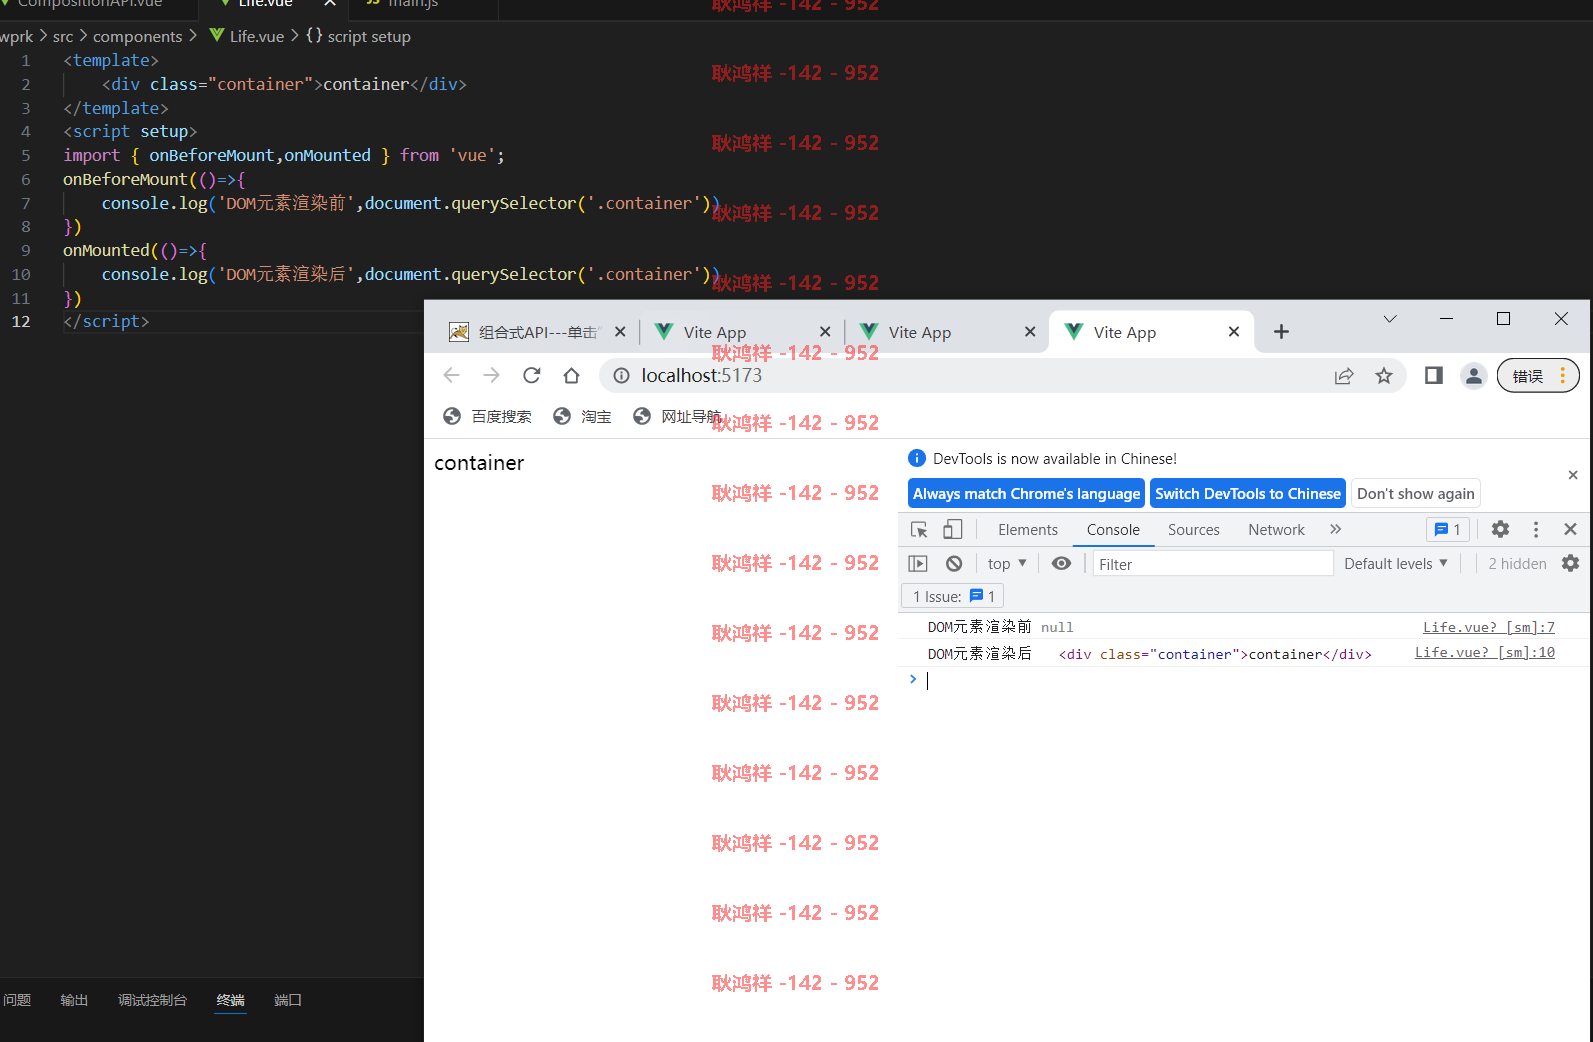Open the tab search dropdown chevron
This screenshot has height=1042, width=1593.
(1390, 319)
